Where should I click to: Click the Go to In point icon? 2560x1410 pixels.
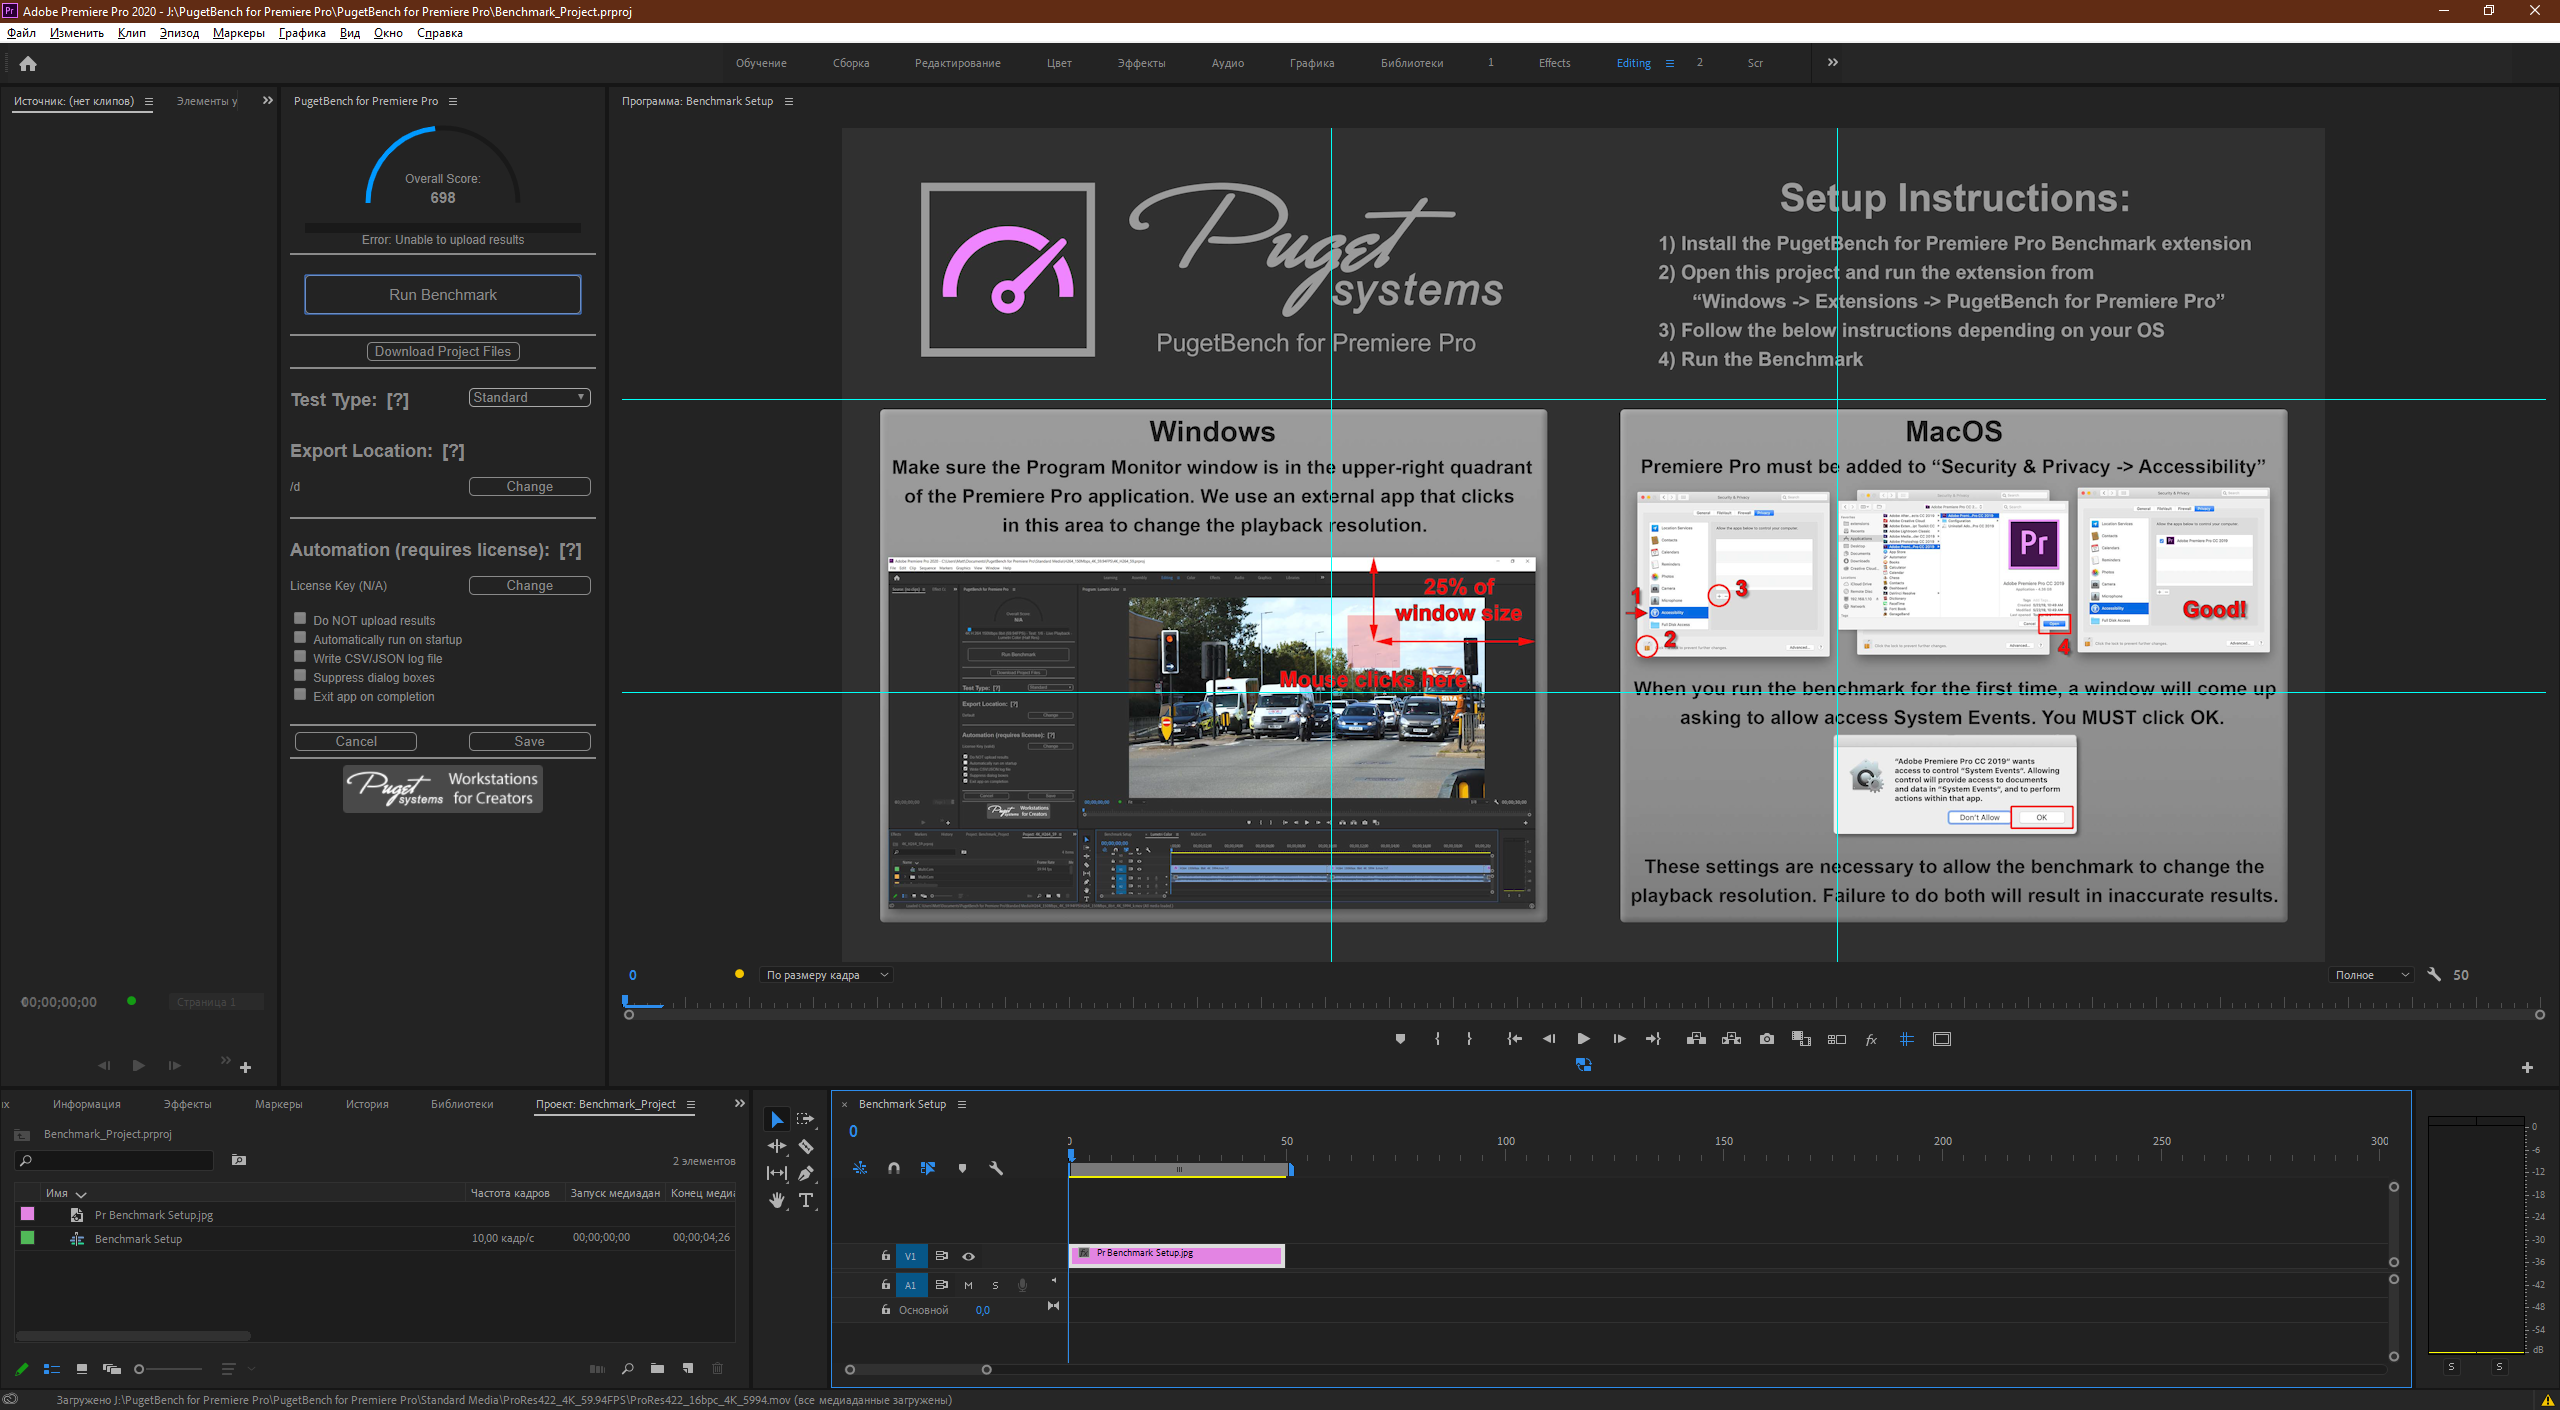coord(1514,1039)
